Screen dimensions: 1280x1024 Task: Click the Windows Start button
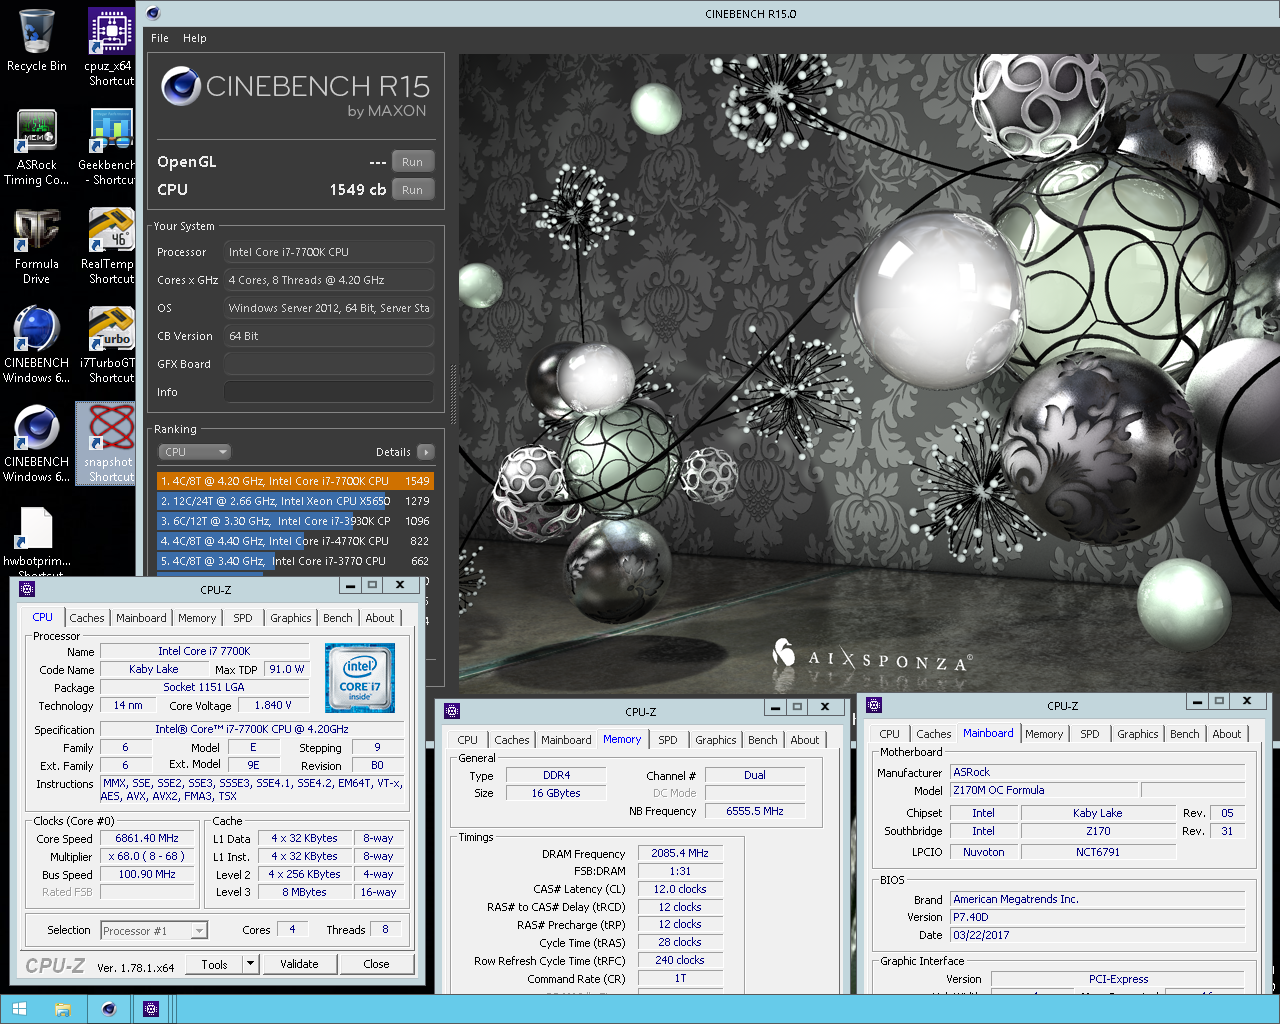20,1009
